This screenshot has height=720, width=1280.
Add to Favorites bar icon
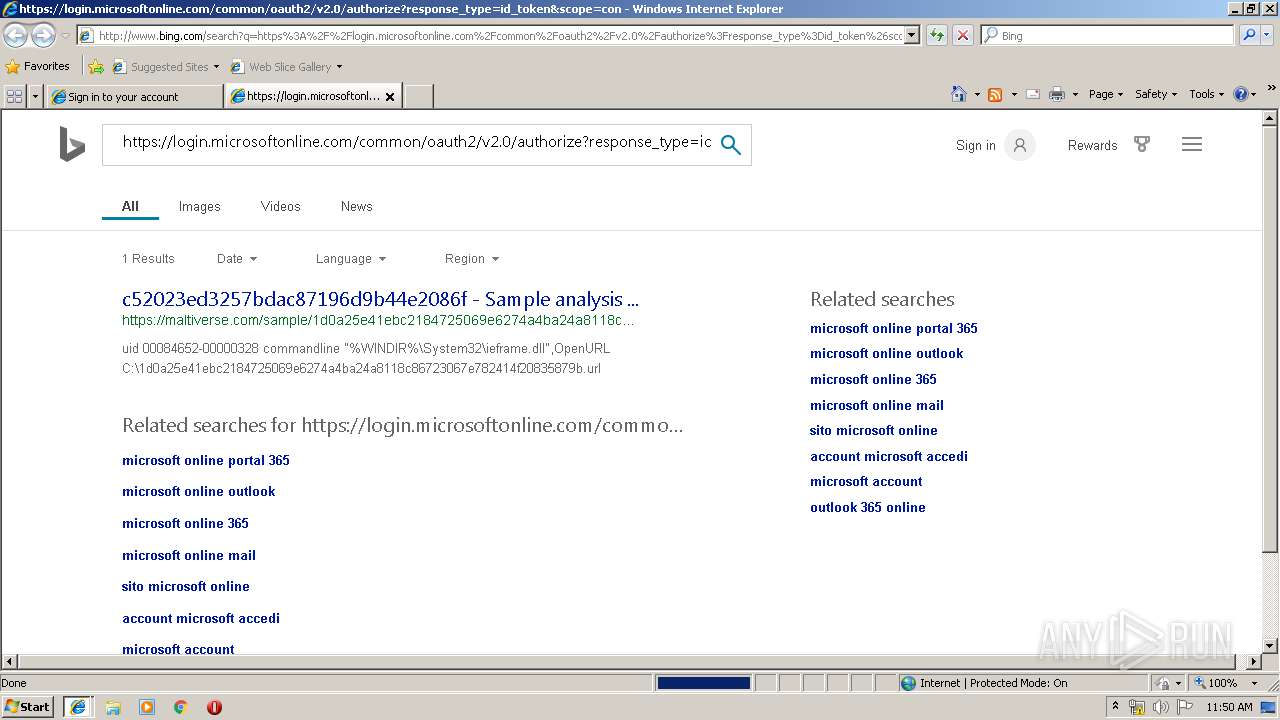click(x=96, y=67)
